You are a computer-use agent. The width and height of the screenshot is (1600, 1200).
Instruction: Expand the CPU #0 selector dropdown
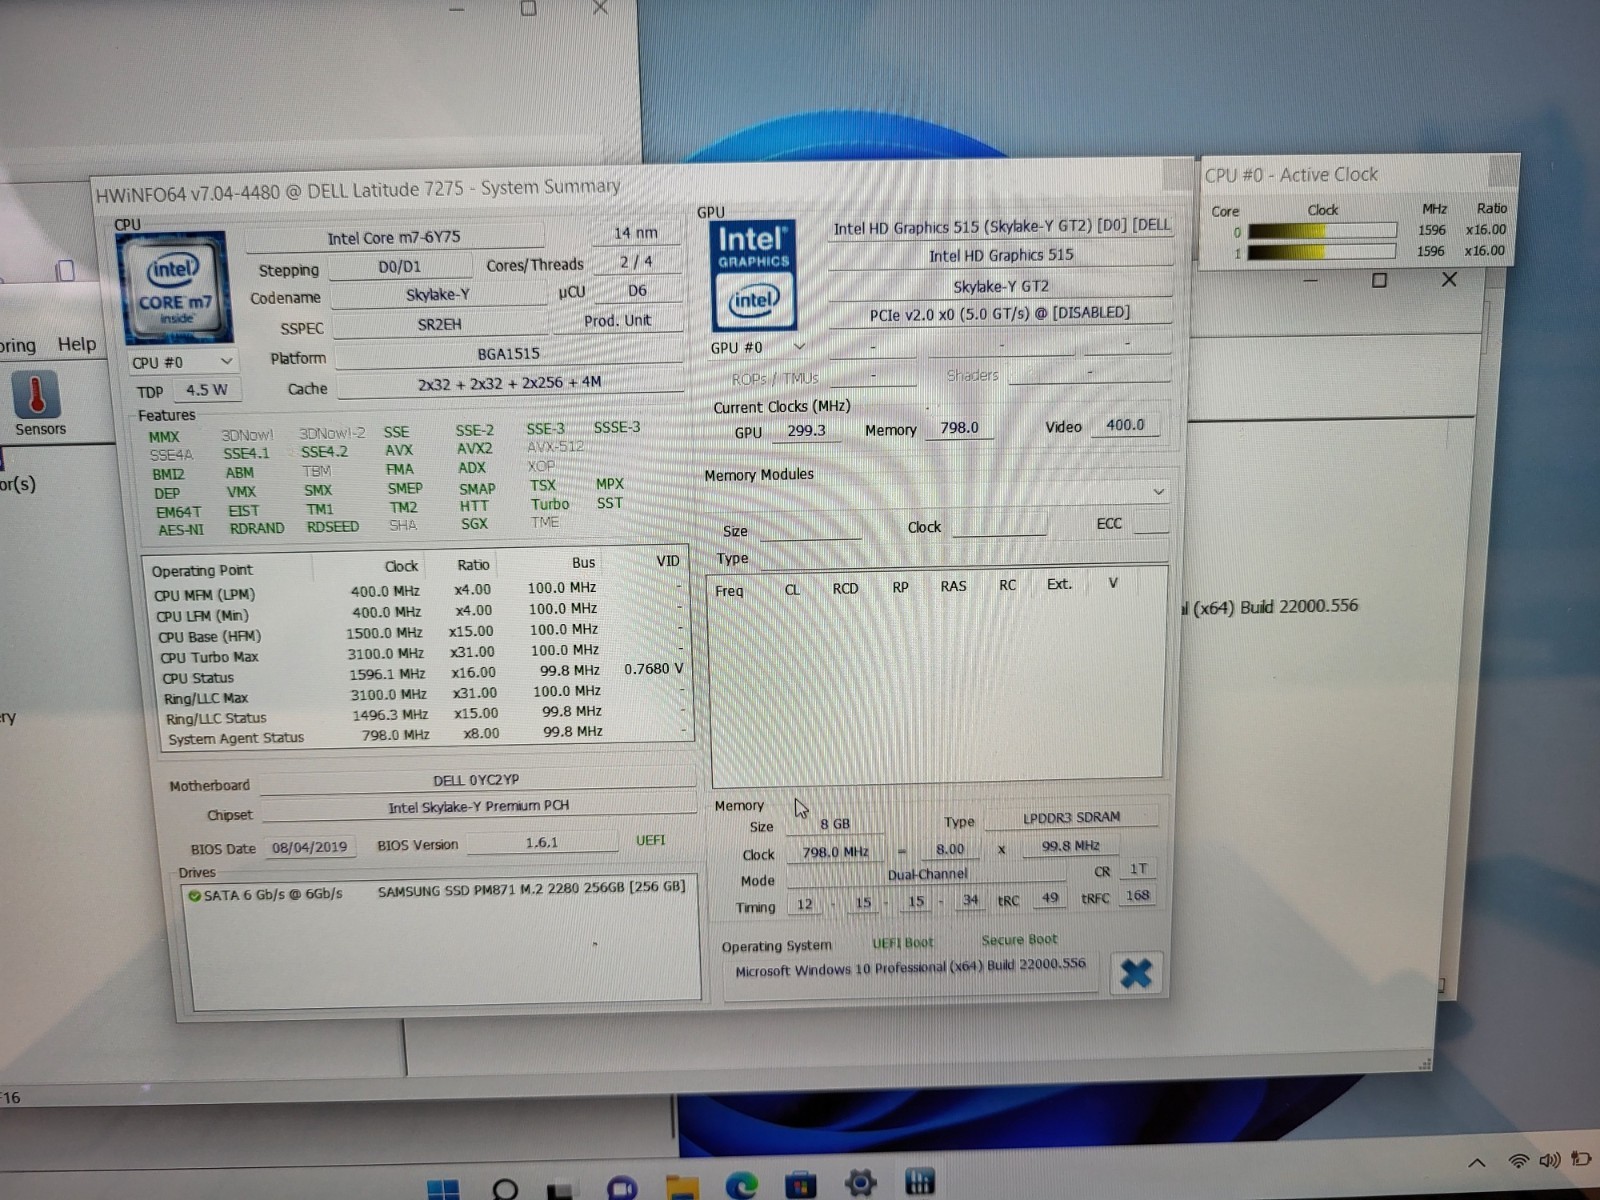pyautogui.click(x=182, y=362)
